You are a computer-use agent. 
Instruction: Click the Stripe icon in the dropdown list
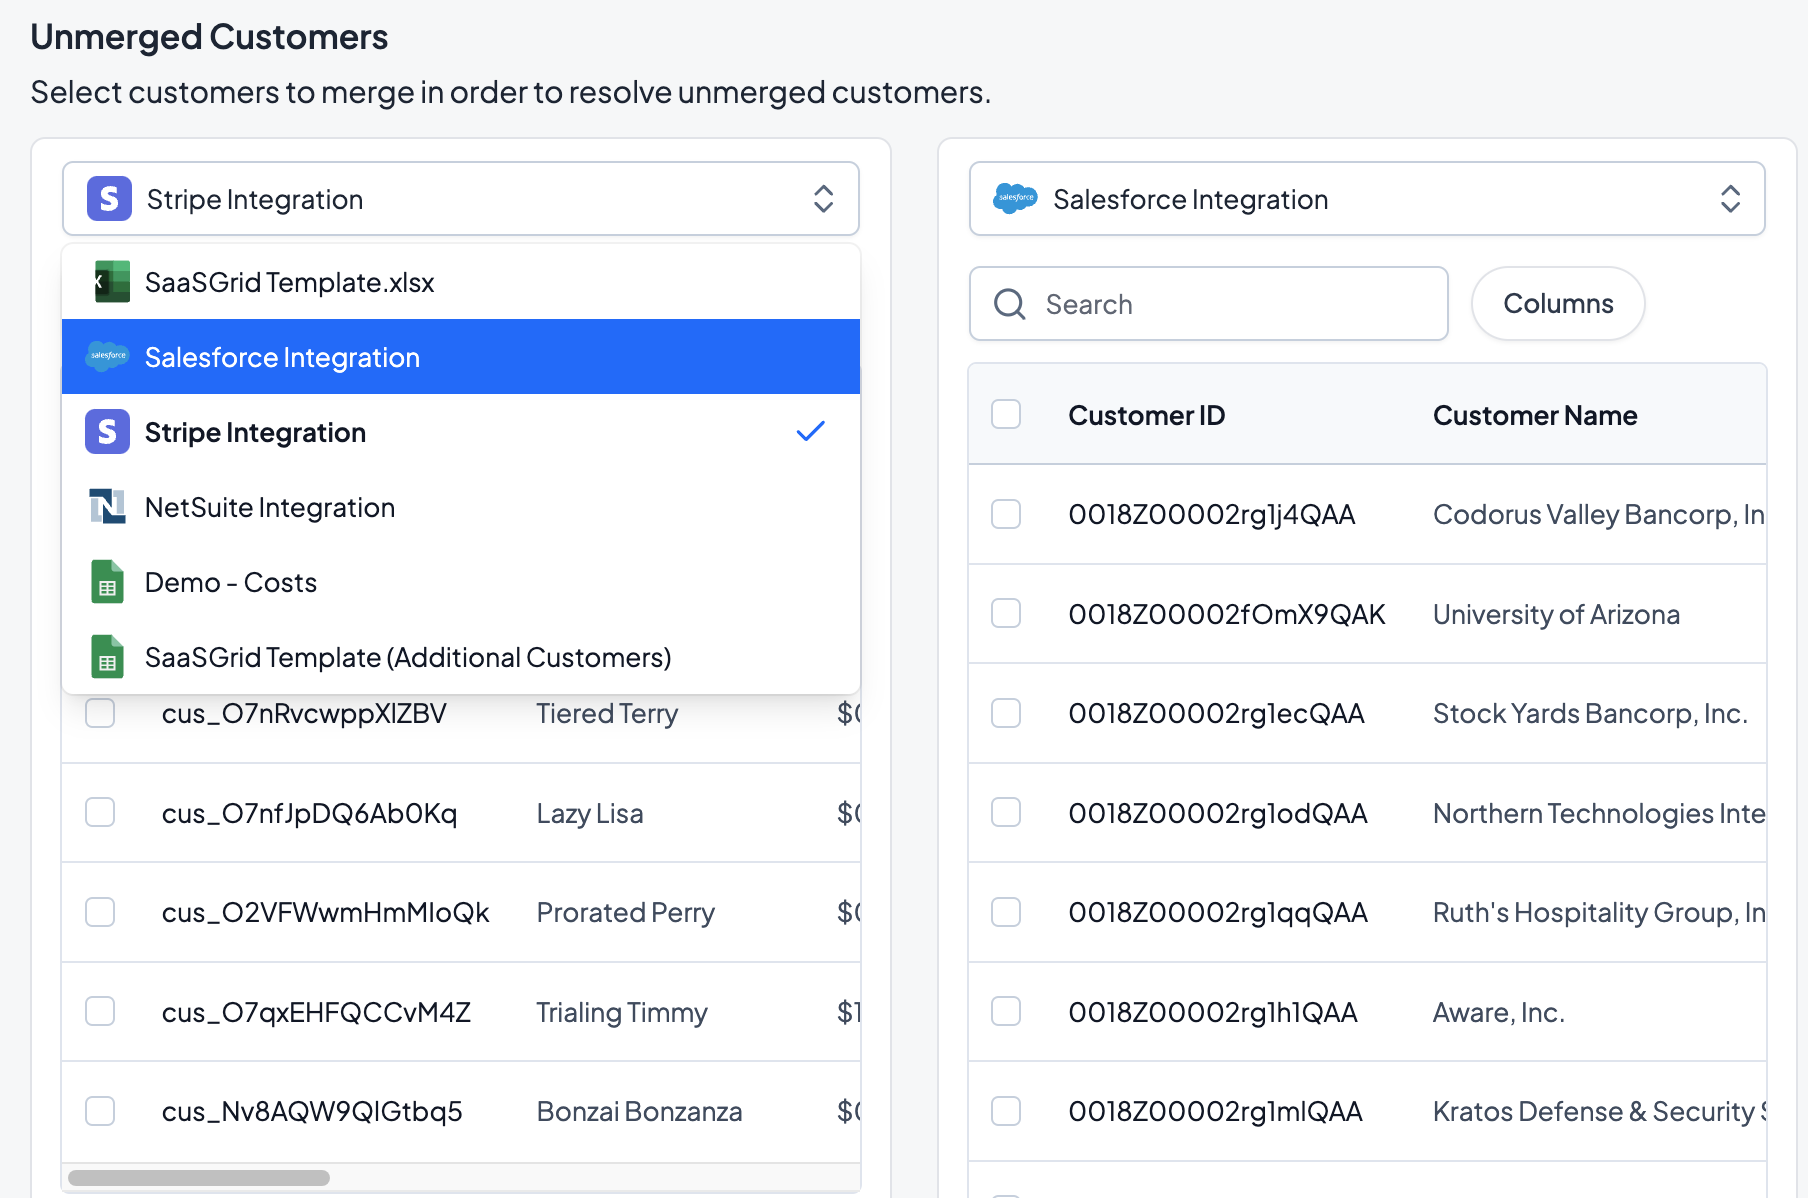click(107, 432)
